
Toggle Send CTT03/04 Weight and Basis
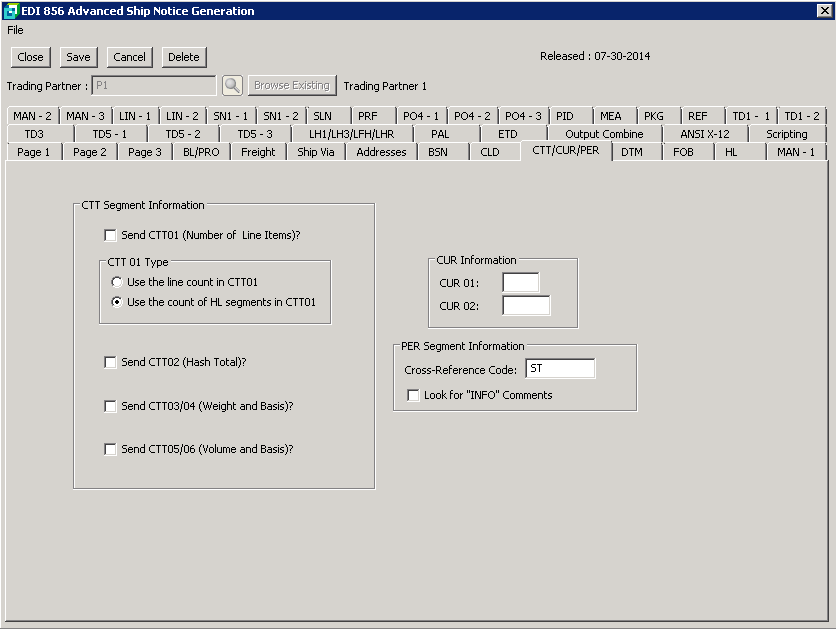[110, 407]
